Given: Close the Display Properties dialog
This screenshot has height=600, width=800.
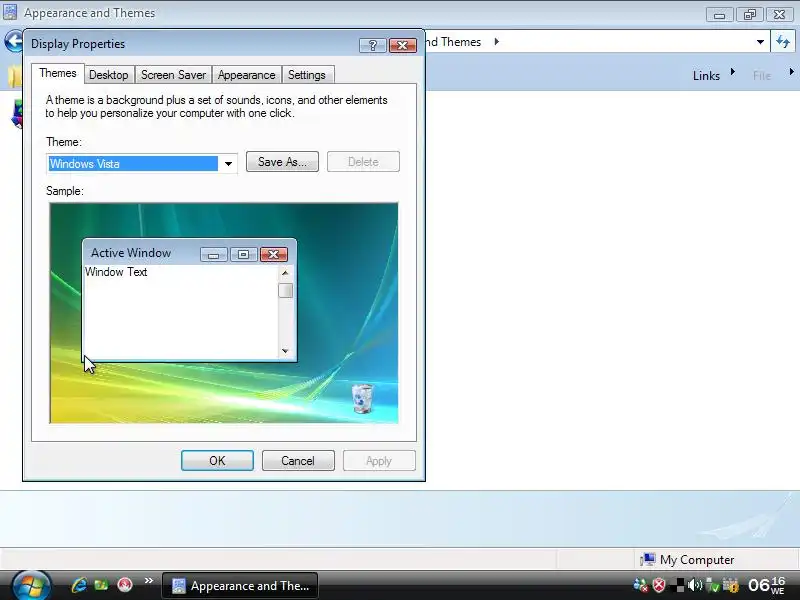Looking at the screenshot, I should point(403,45).
